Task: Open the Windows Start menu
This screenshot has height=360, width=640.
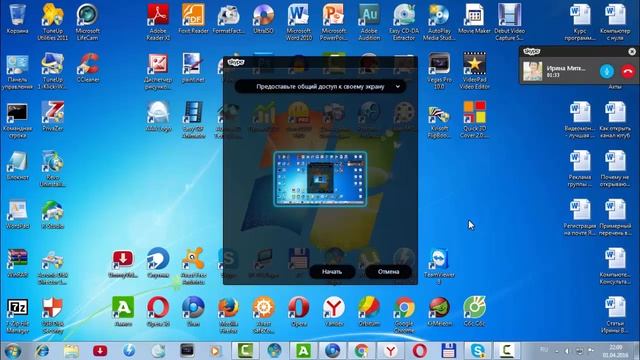Action: point(13,351)
